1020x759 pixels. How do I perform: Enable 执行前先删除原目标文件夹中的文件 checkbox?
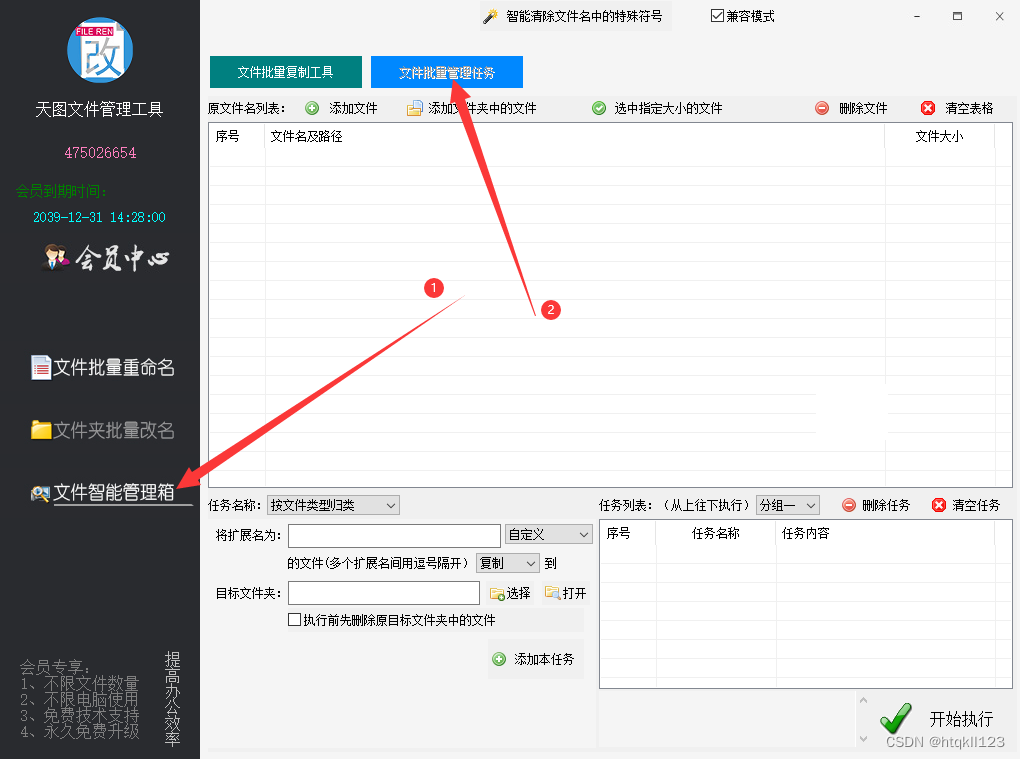295,619
